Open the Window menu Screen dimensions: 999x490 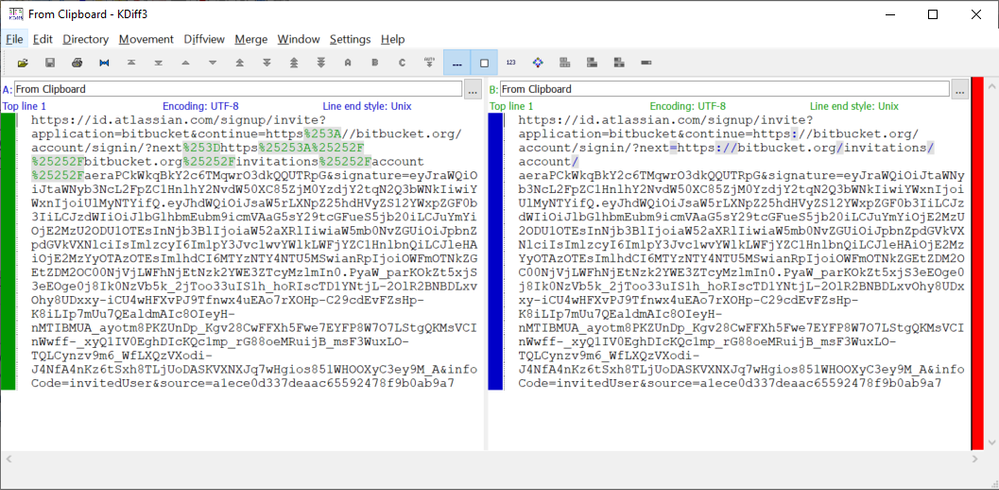[298, 39]
